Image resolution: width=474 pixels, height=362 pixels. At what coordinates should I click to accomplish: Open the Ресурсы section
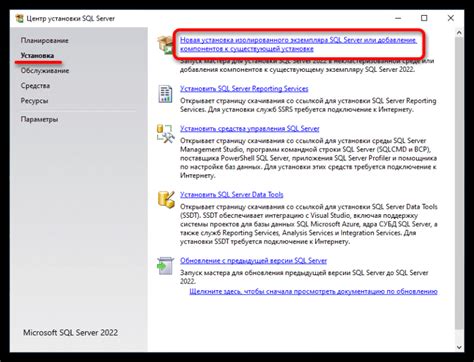coord(34,101)
